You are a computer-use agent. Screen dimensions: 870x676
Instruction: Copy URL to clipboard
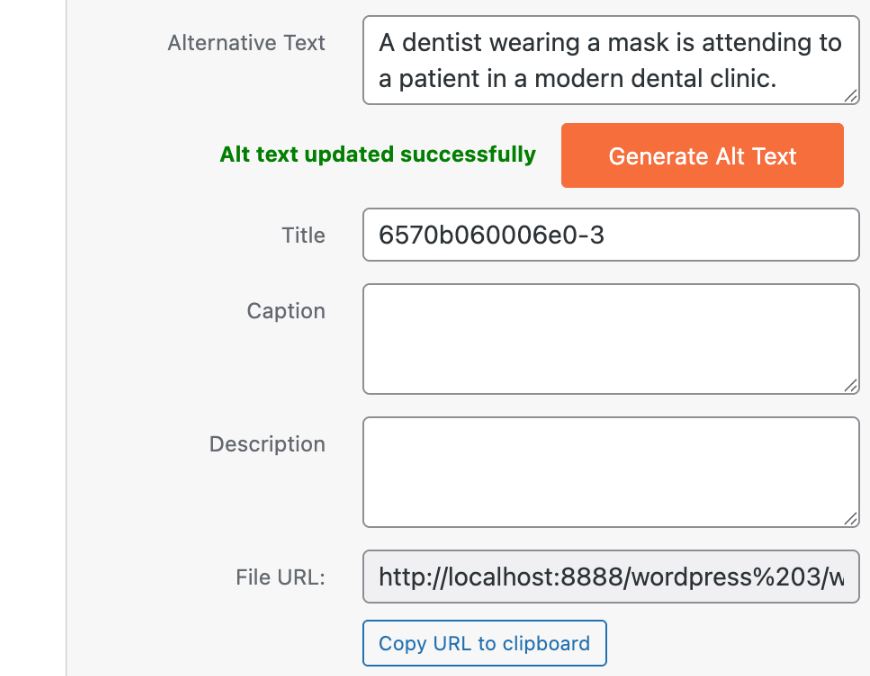484,643
